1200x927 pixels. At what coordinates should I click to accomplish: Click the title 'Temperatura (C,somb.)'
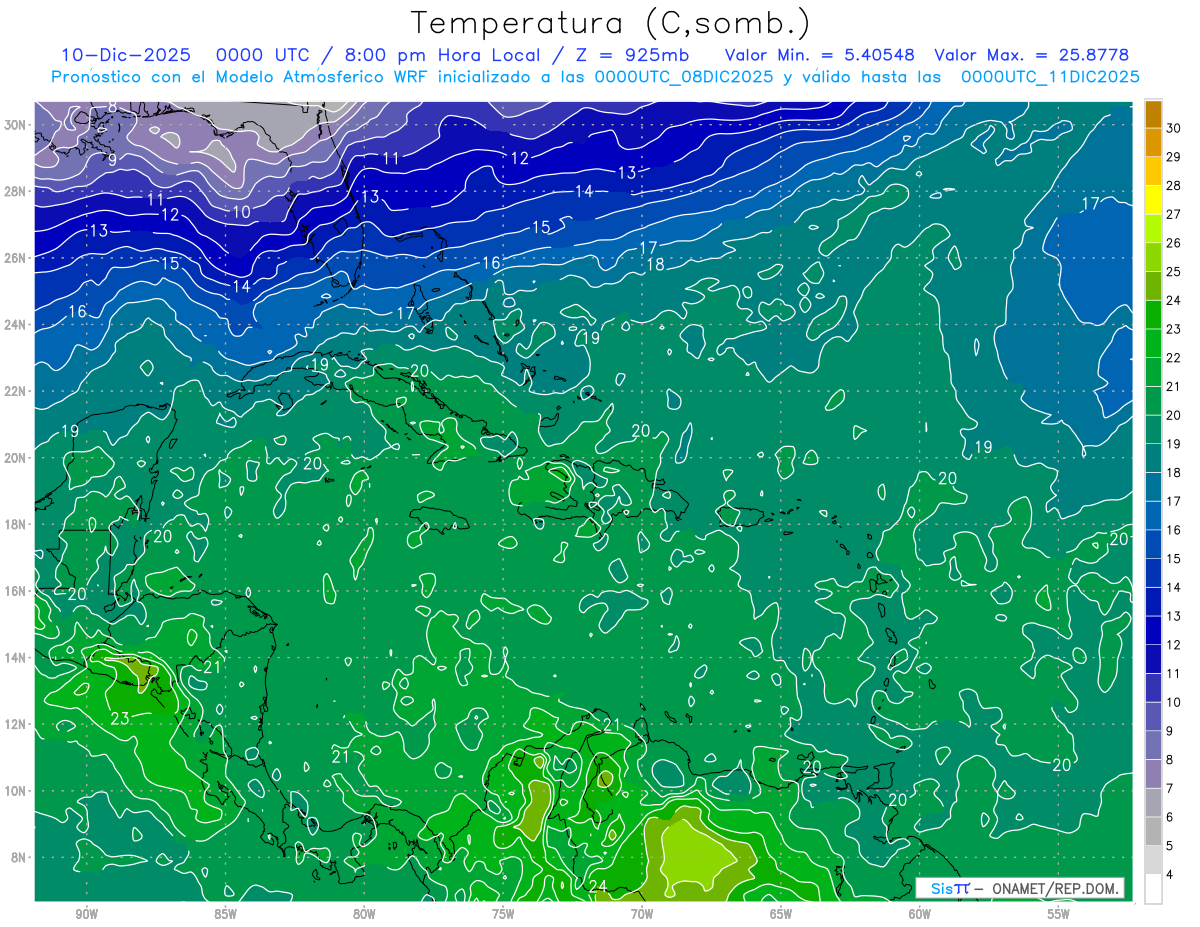pos(611,23)
